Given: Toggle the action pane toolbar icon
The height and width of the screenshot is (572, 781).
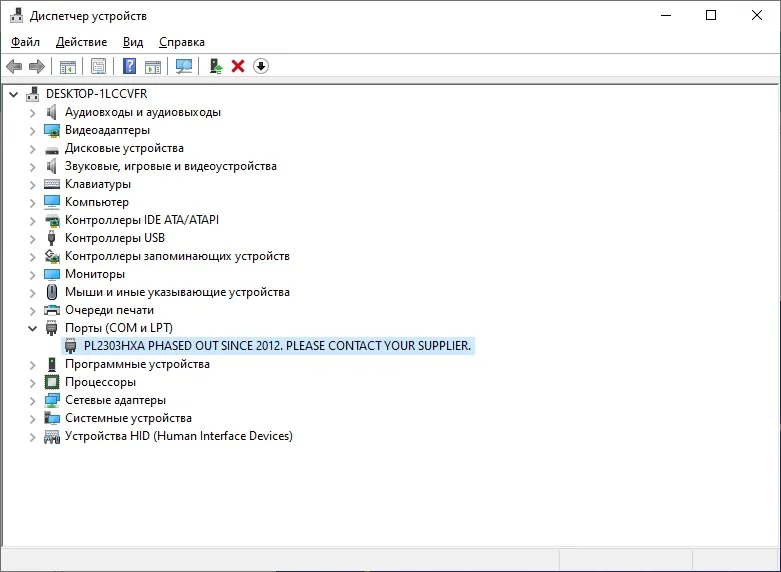Looking at the screenshot, I should click(153, 66).
